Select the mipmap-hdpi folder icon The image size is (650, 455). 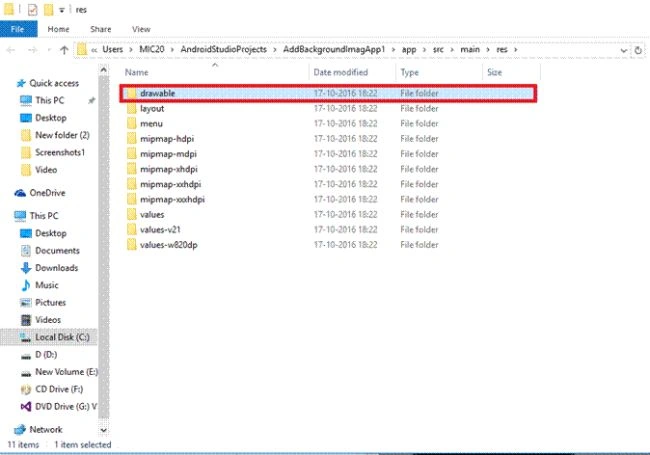click(x=132, y=139)
